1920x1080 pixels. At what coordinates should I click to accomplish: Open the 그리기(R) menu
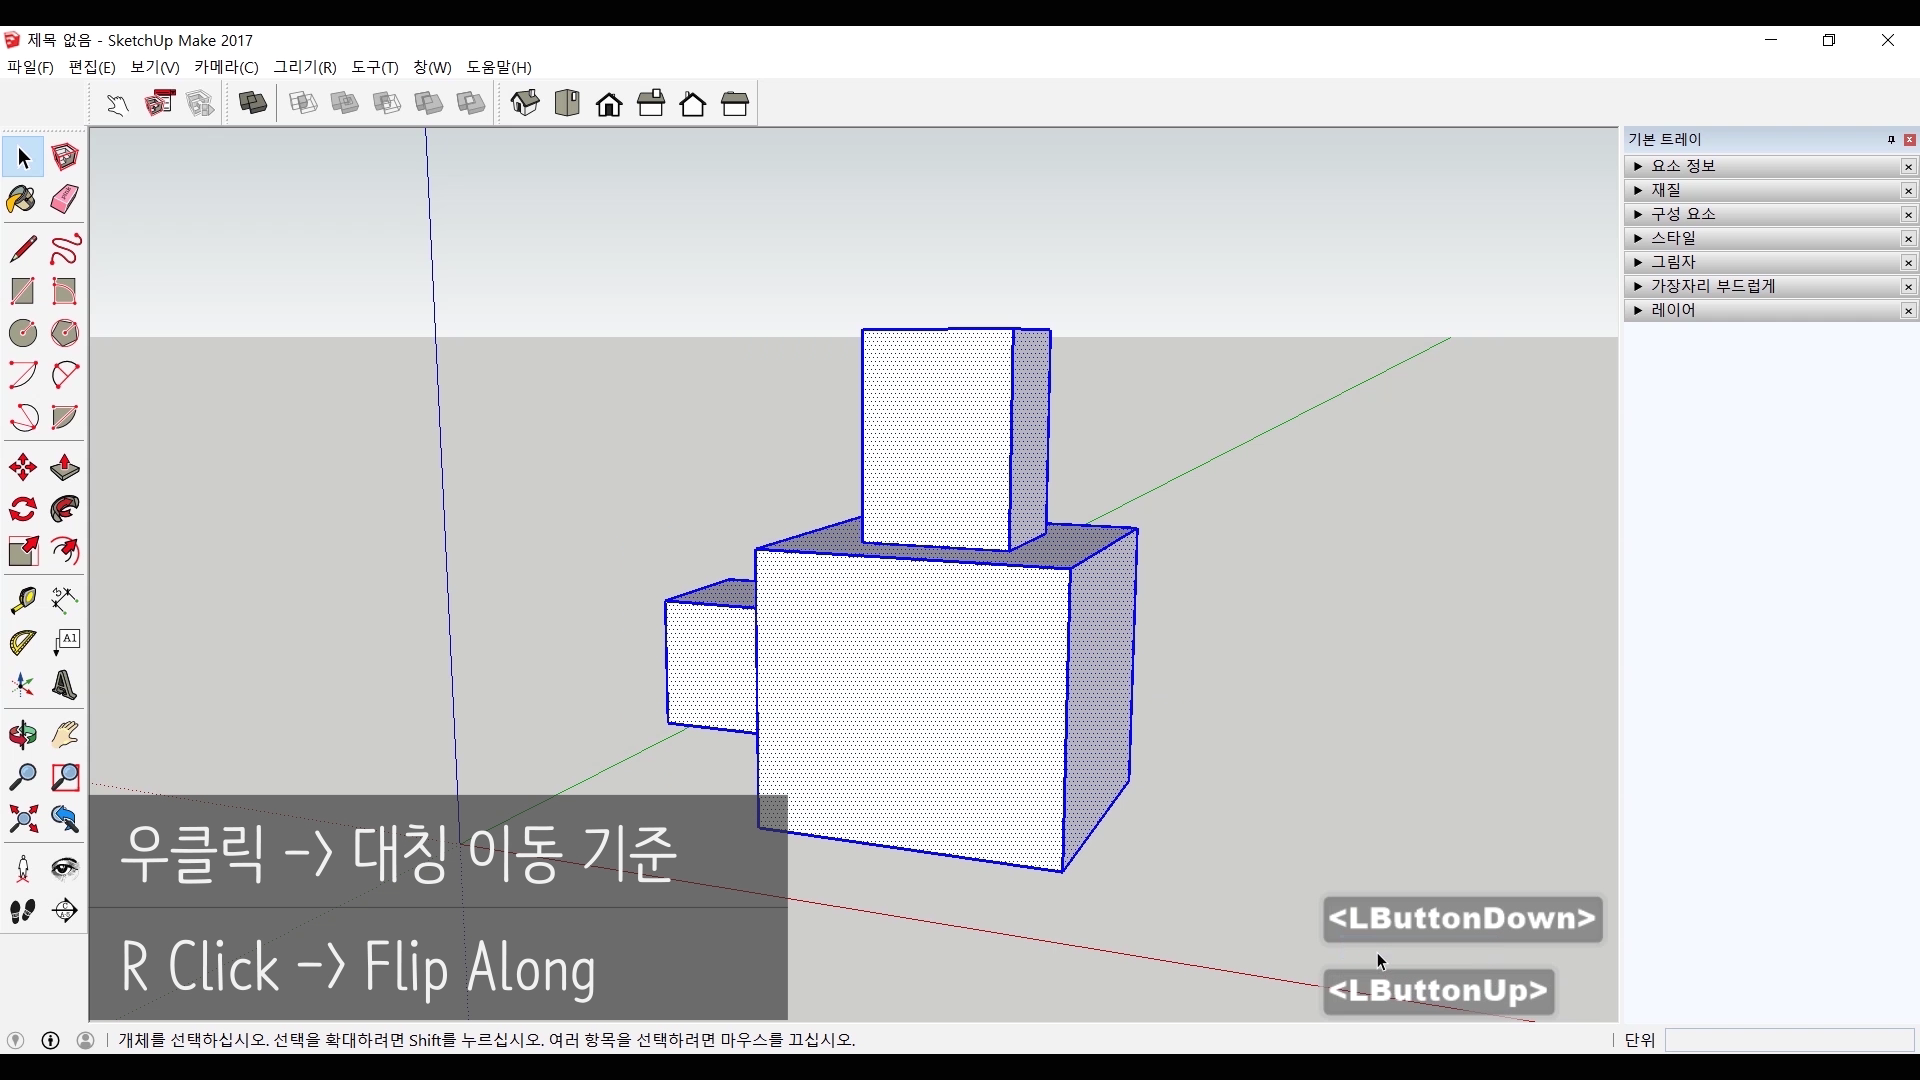(x=305, y=67)
